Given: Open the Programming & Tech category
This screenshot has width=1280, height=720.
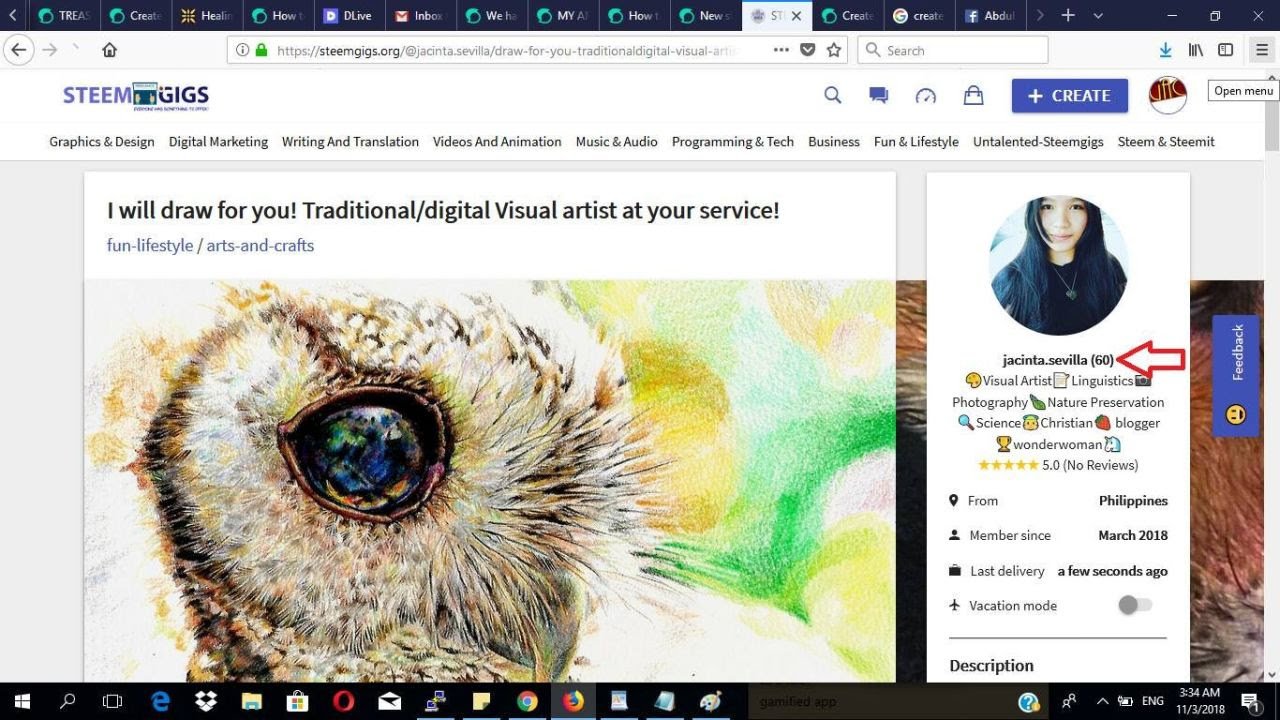Looking at the screenshot, I should pos(733,141).
